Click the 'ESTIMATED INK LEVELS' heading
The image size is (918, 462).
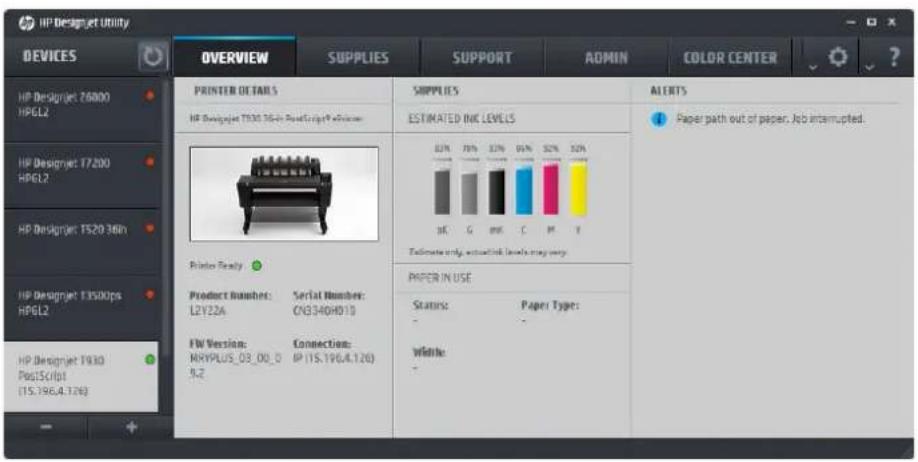pos(461,119)
